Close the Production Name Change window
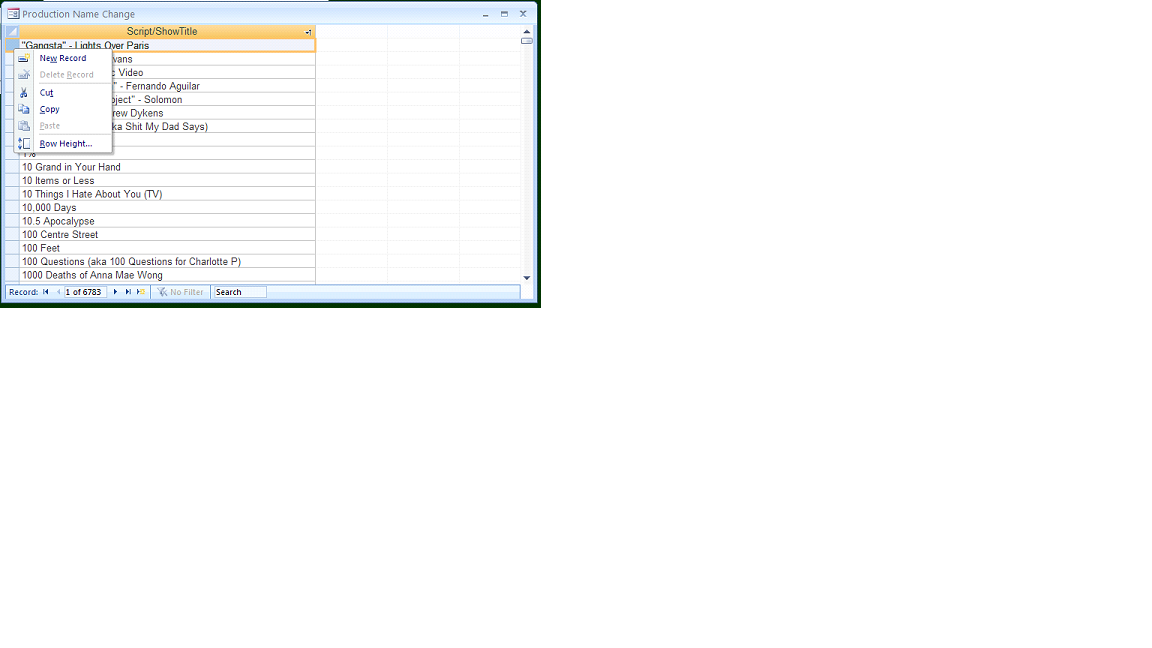This screenshot has height=648, width=1152. click(x=523, y=14)
